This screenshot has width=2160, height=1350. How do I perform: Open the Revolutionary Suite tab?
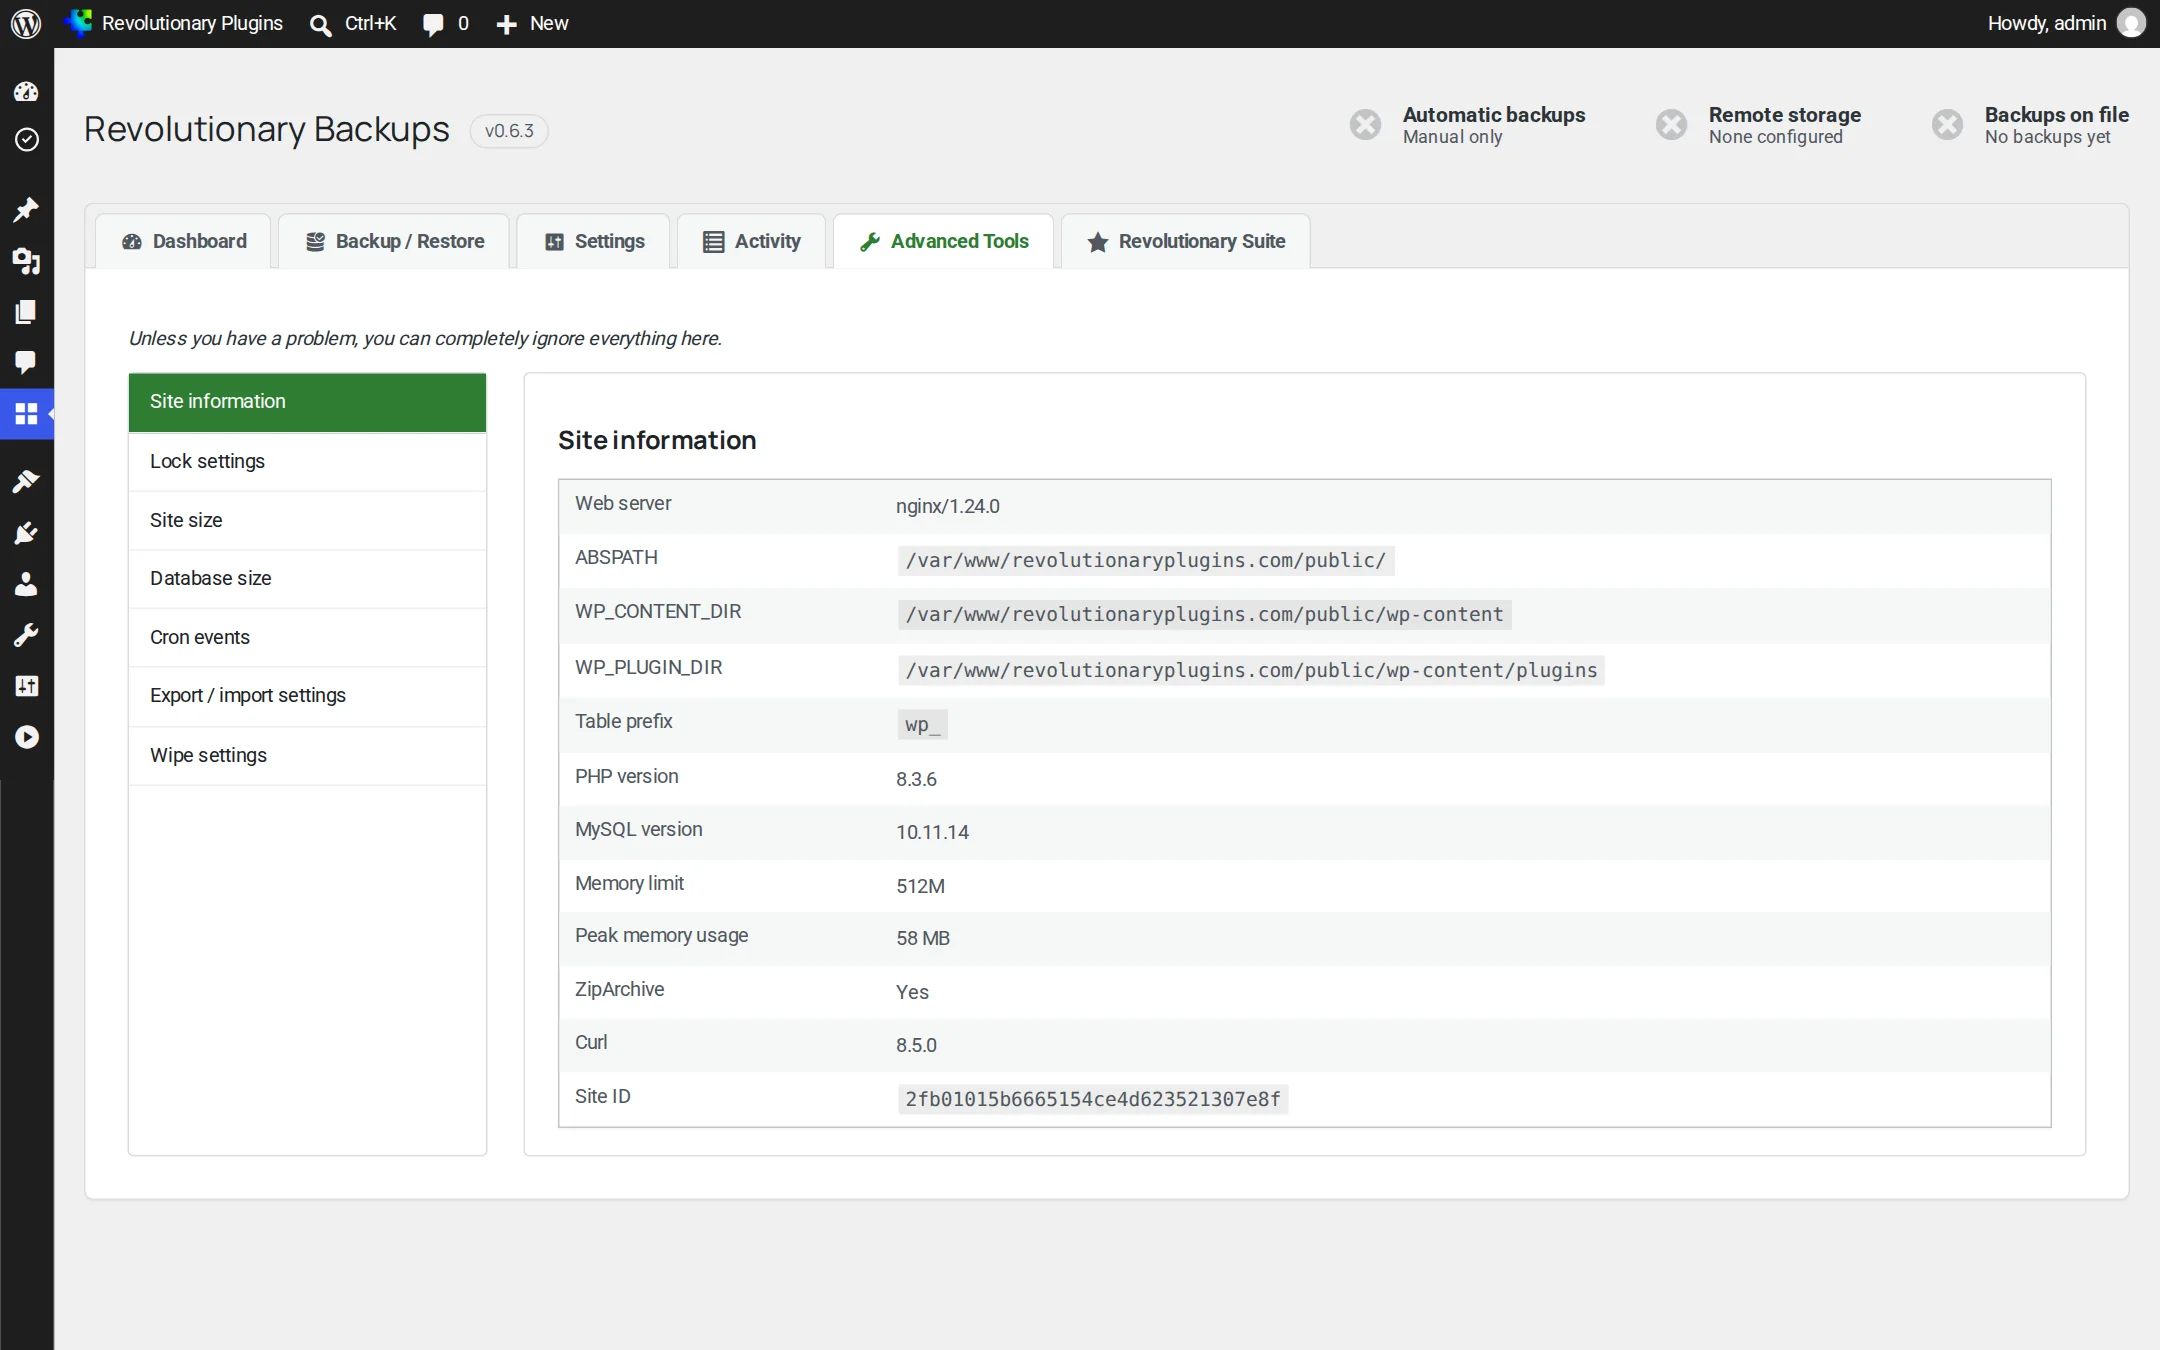coord(1186,241)
